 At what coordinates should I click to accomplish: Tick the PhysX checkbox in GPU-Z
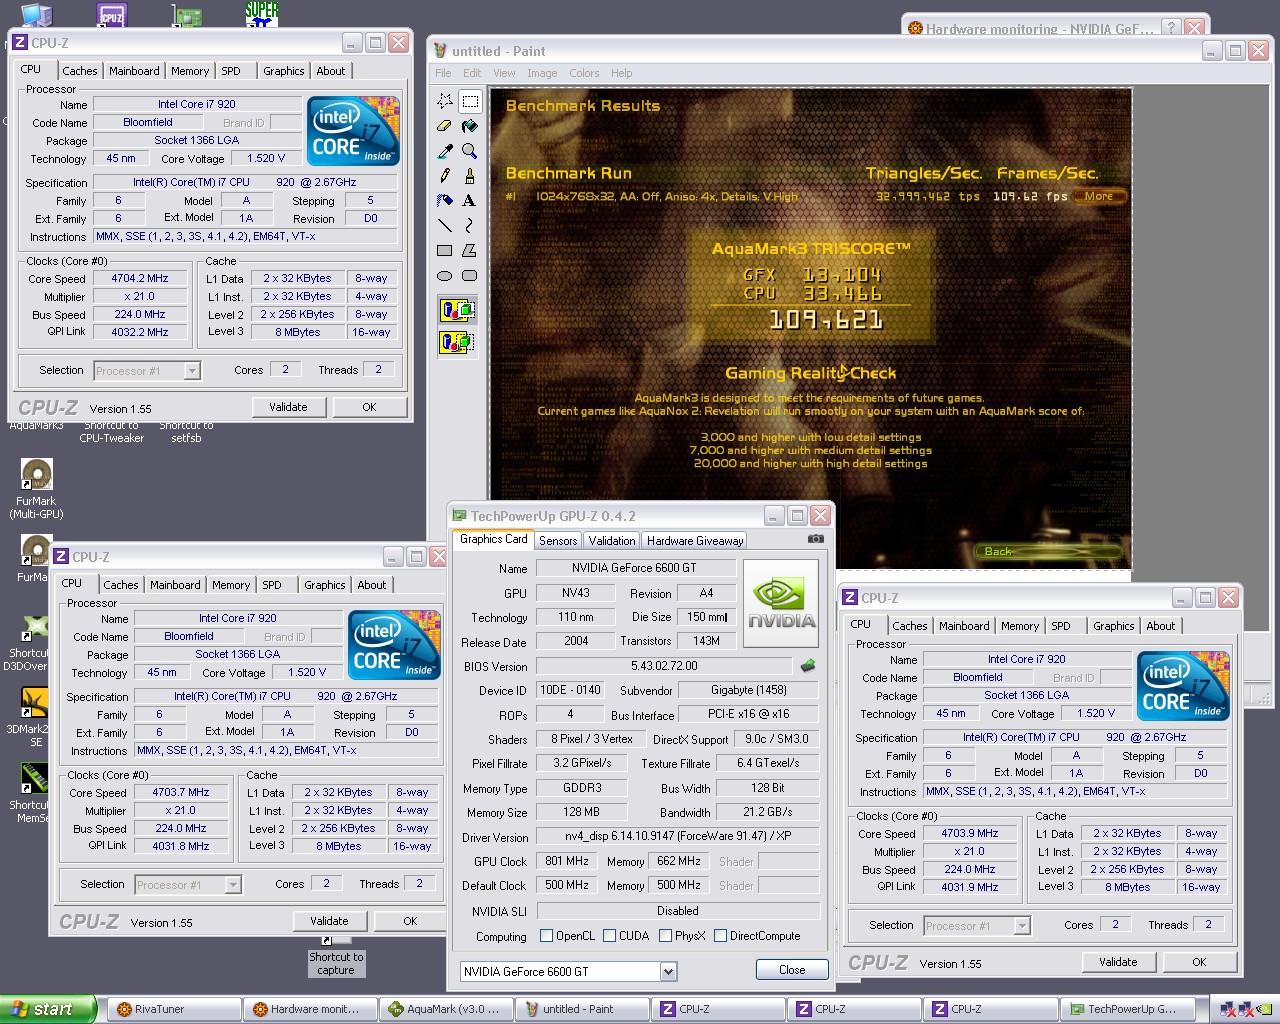[x=665, y=936]
